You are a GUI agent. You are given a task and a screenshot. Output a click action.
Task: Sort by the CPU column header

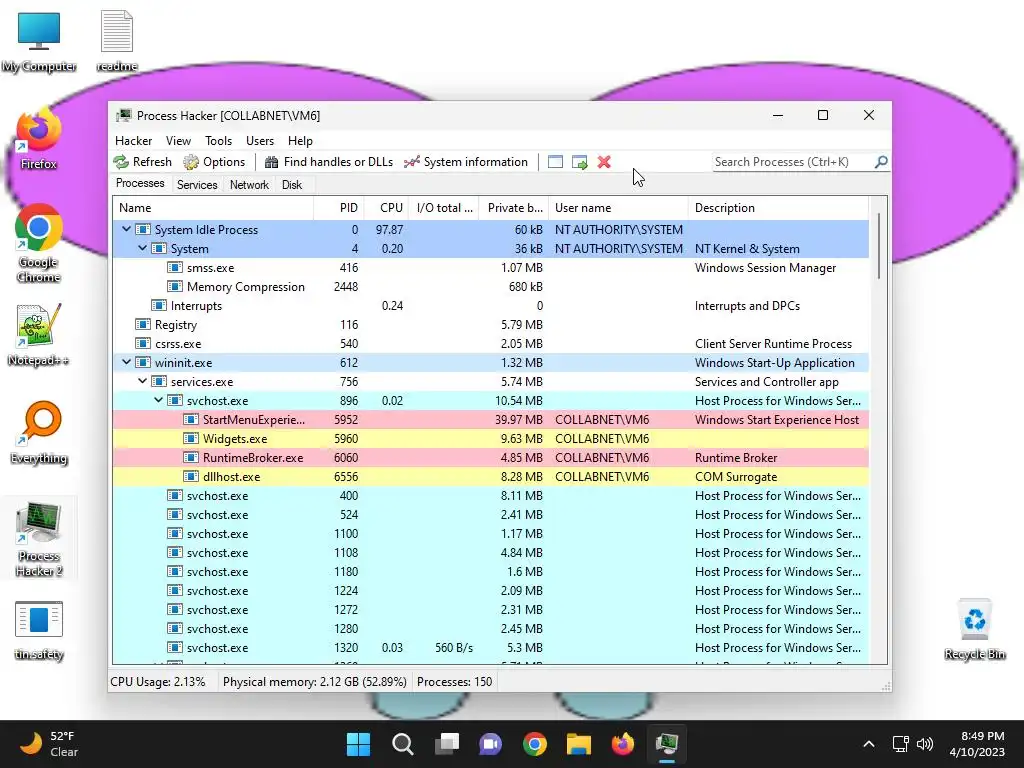[387, 208]
